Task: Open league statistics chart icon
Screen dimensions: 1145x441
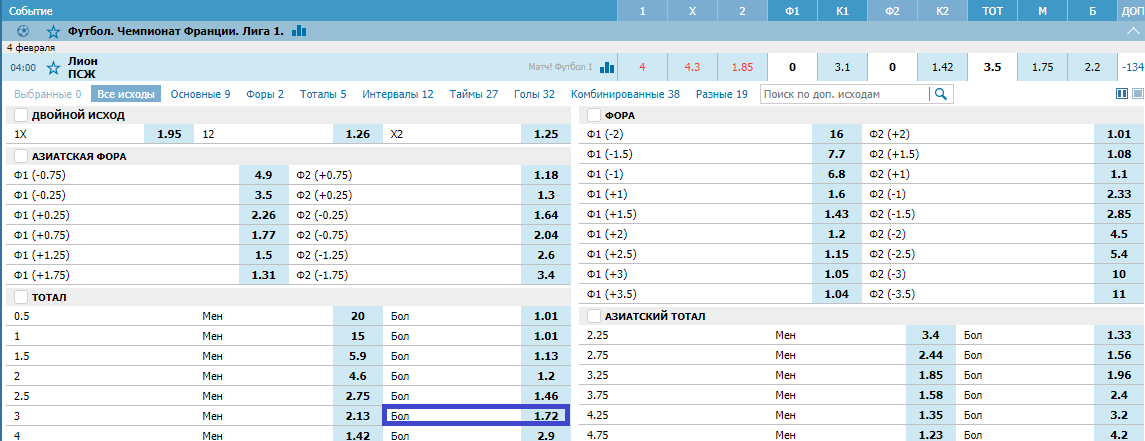Action: (299, 31)
